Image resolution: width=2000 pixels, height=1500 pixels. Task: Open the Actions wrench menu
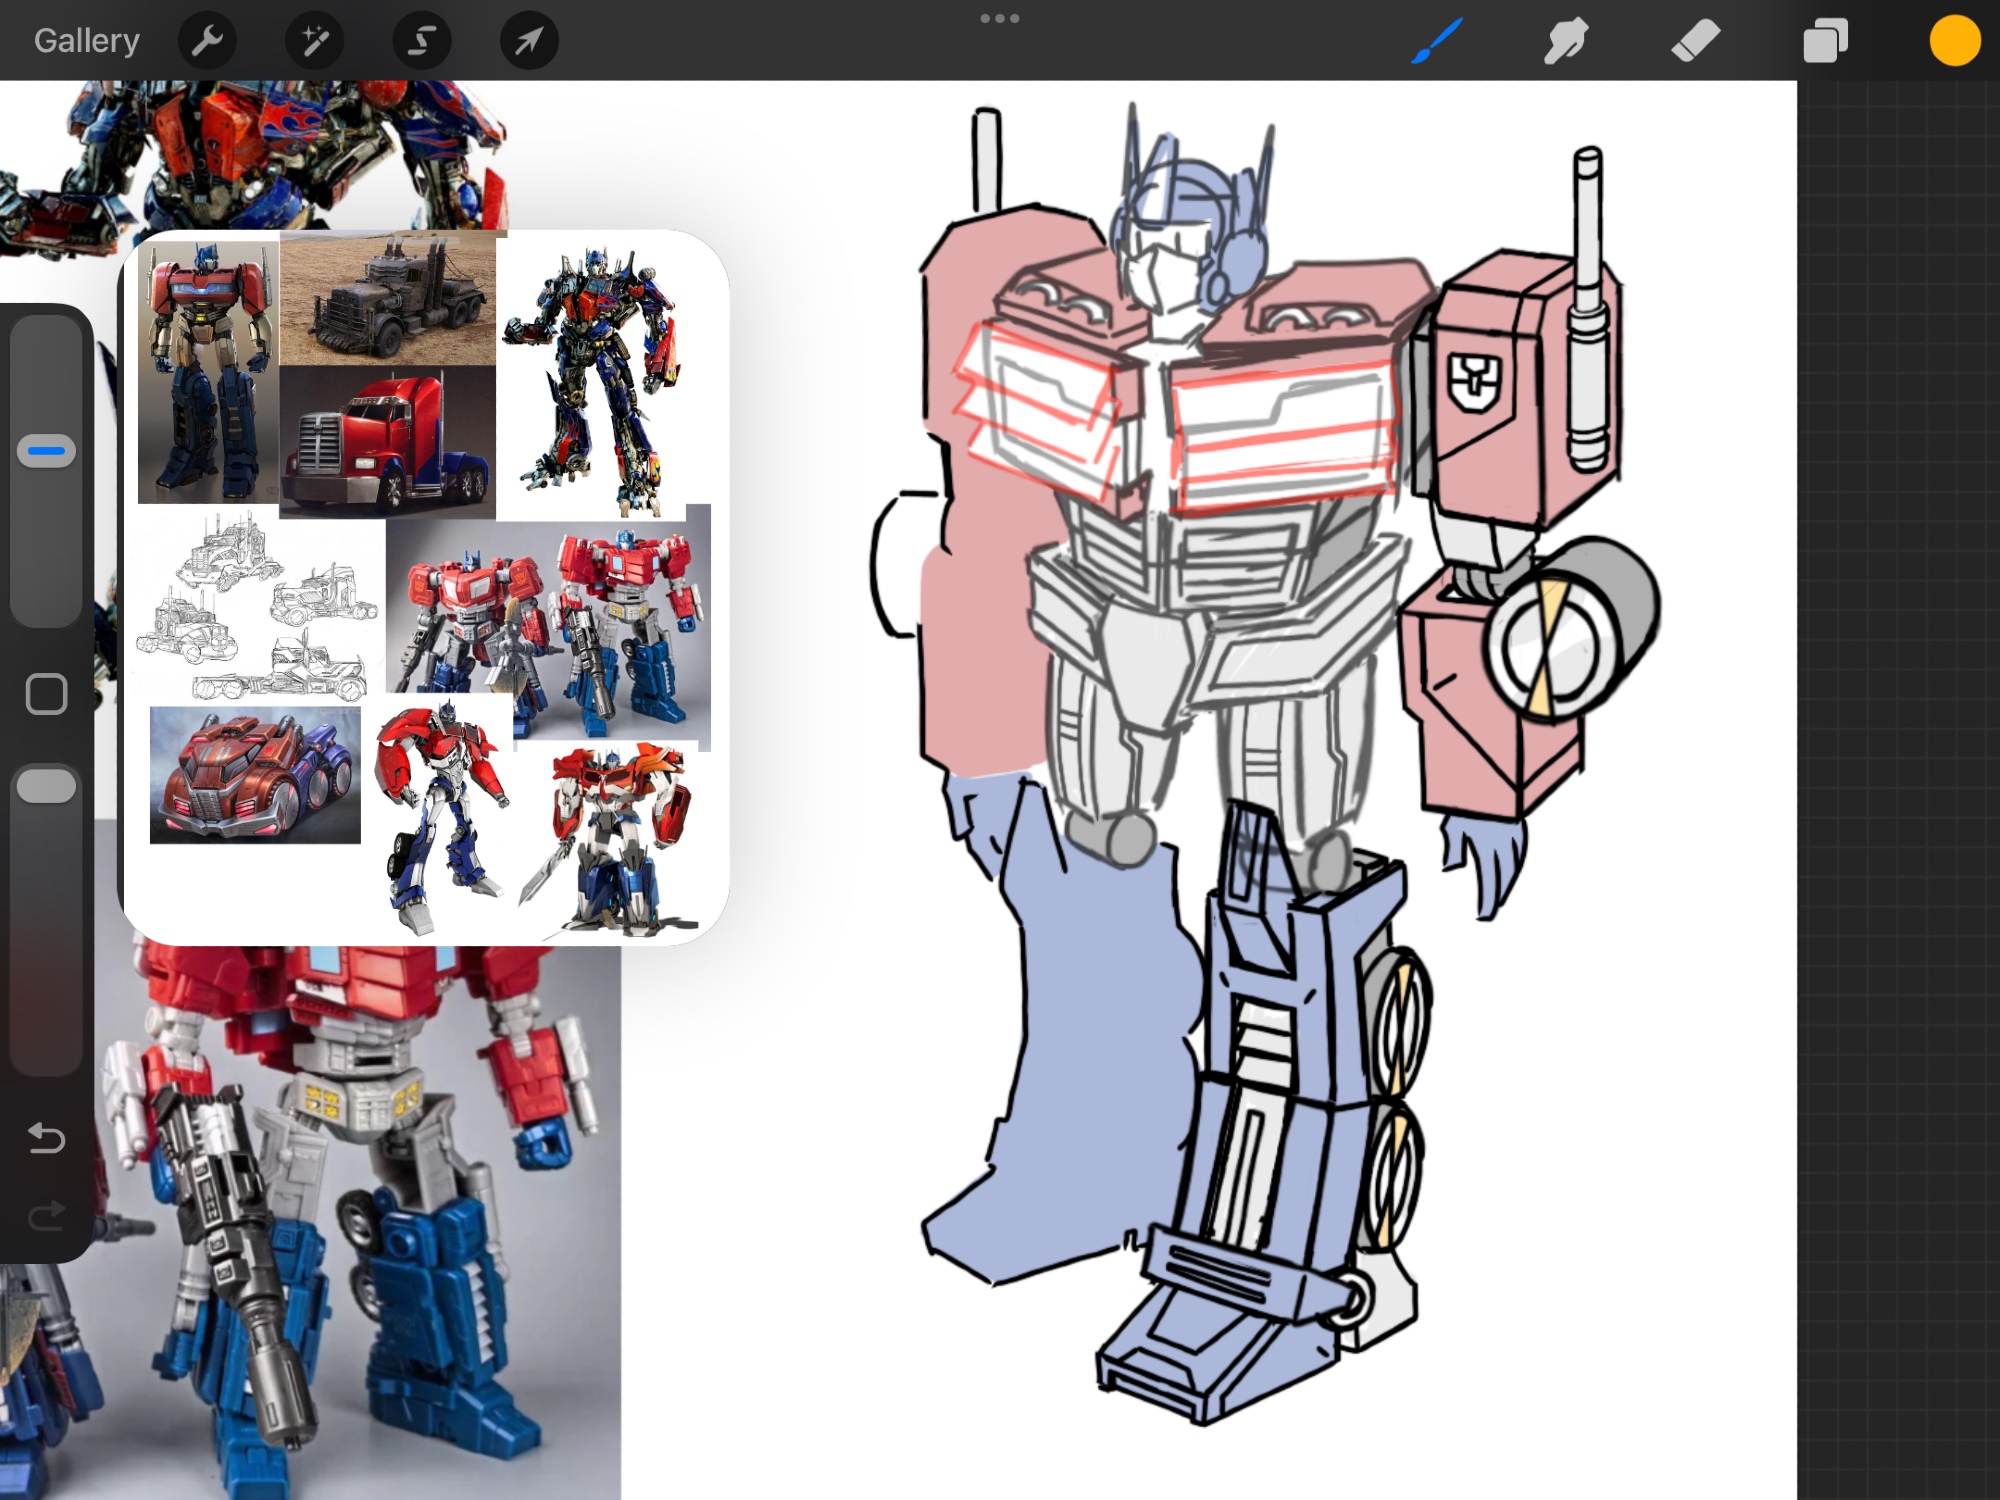point(207,41)
